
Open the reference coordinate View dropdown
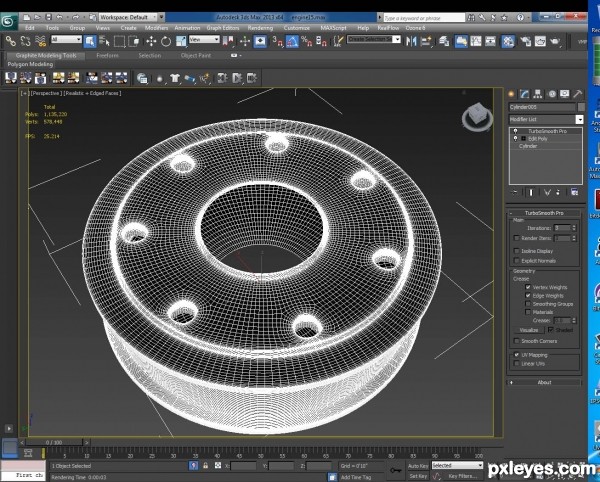point(204,39)
